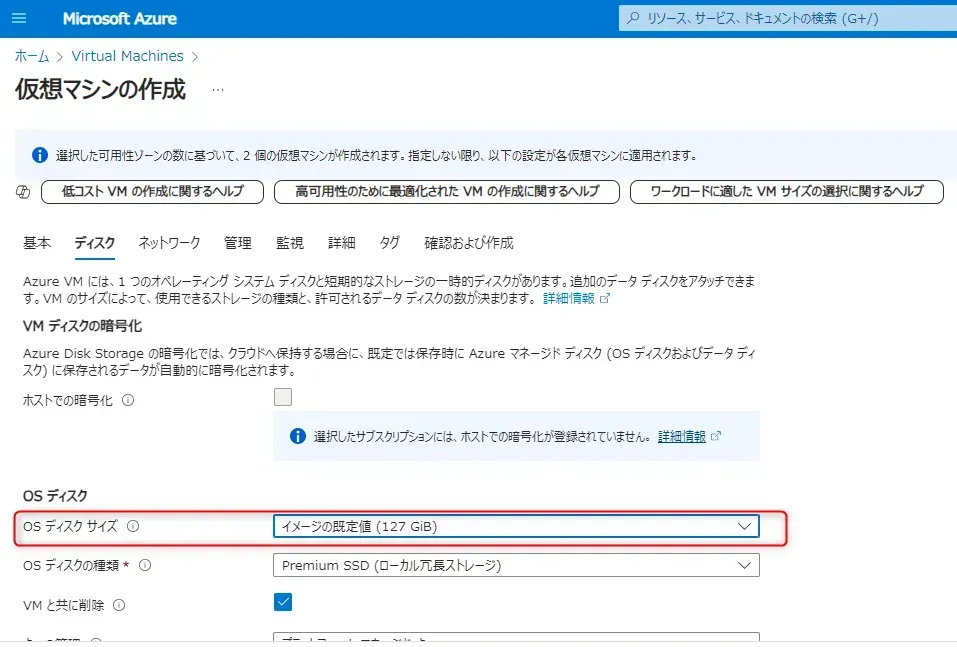Click the info icon next to OS ディスクの種類
This screenshot has width=957, height=647.
[145, 566]
